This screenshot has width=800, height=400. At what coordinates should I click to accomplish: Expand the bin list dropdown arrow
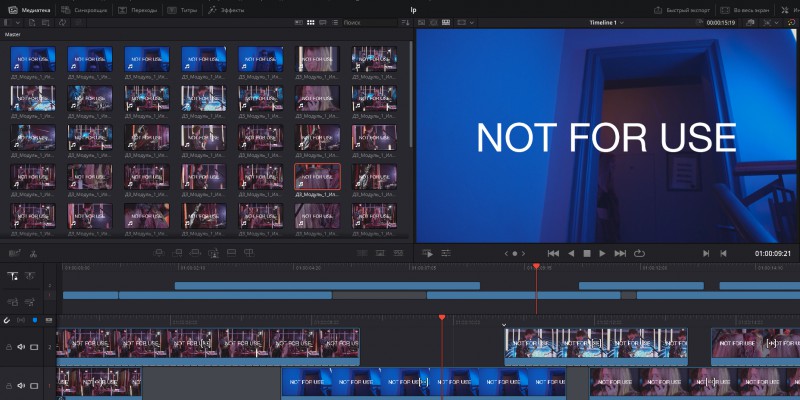[x=18, y=22]
